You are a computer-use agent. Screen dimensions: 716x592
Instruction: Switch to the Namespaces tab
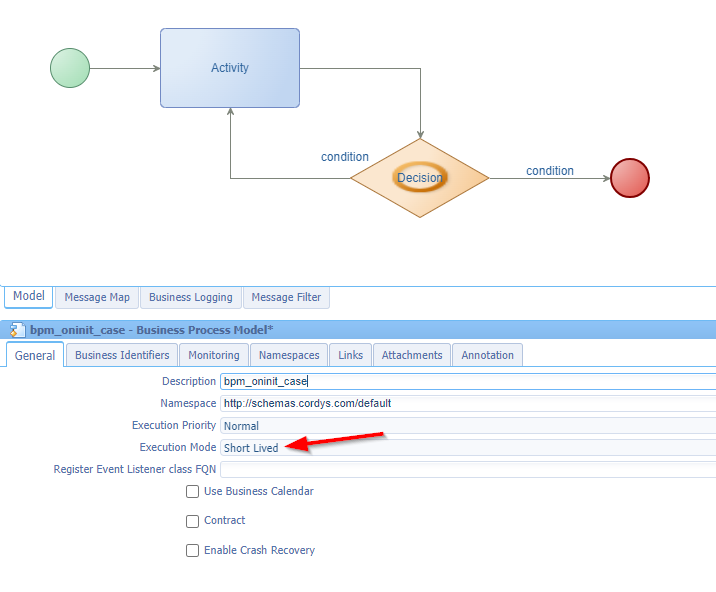[x=289, y=355]
